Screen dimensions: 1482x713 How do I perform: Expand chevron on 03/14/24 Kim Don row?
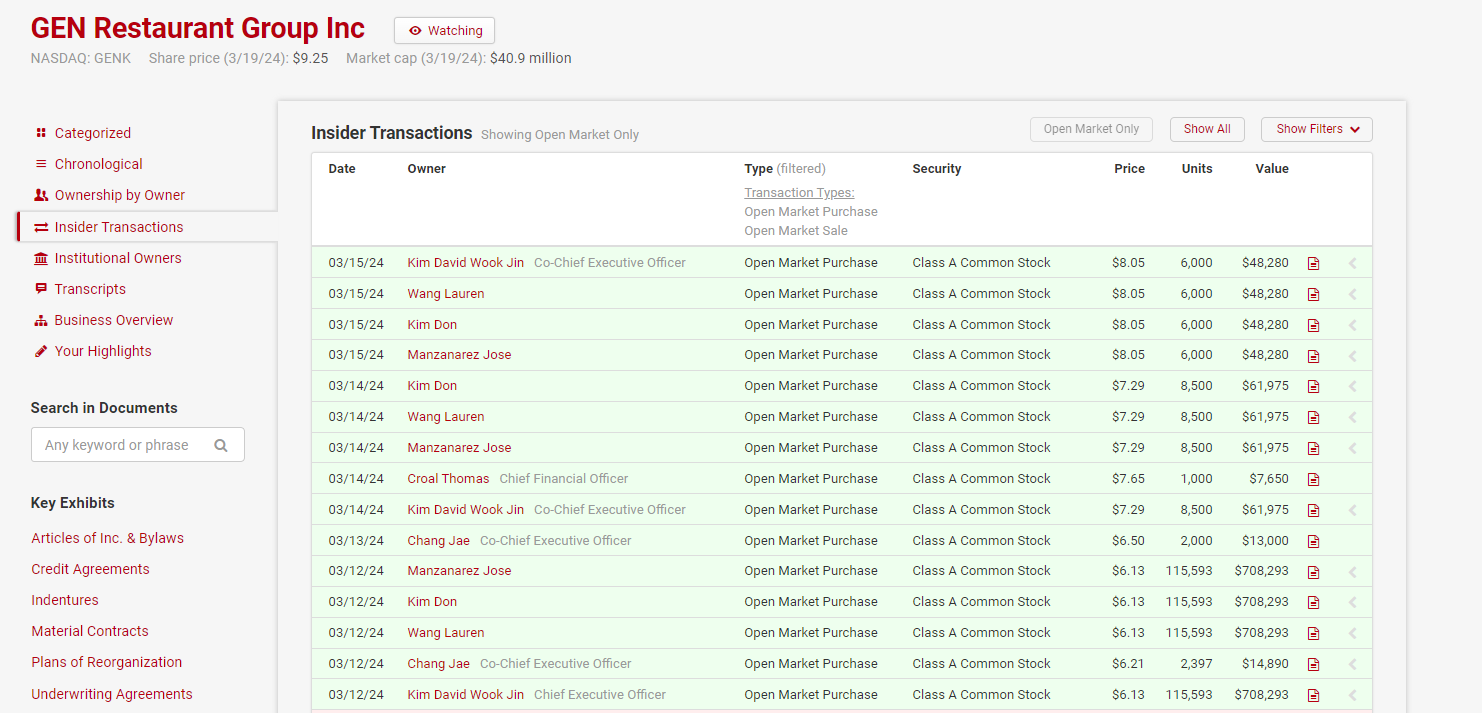point(1353,386)
